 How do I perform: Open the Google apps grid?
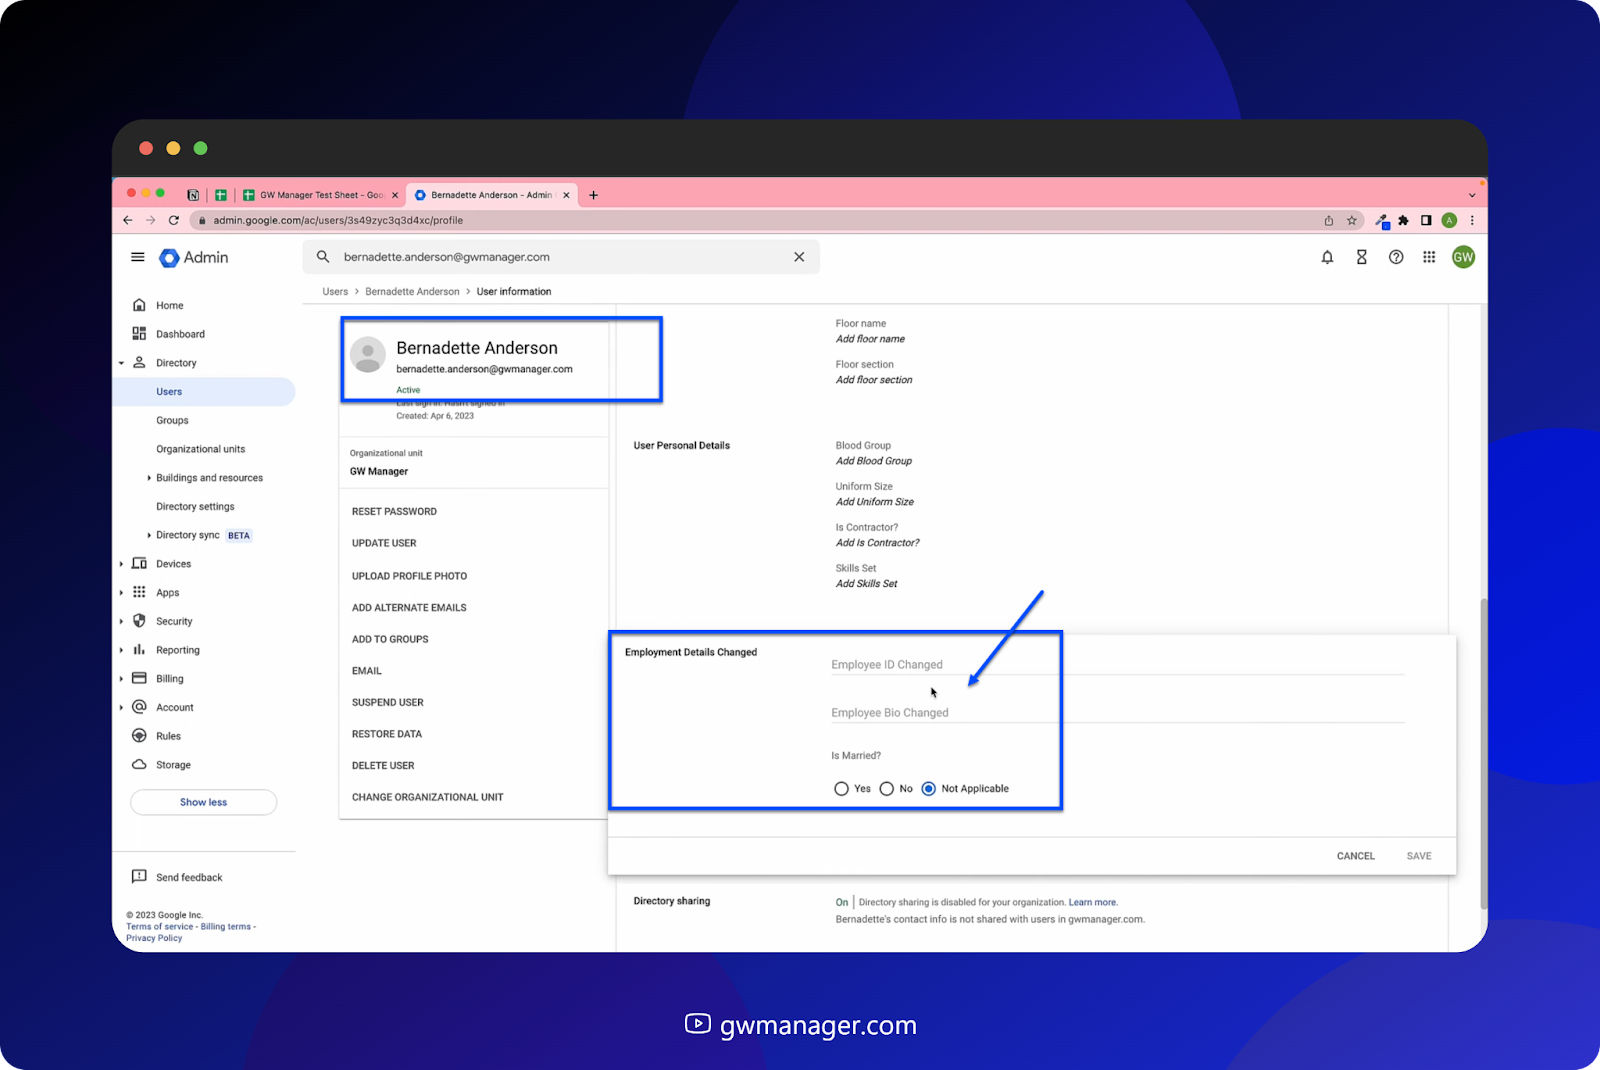pos(1429,257)
